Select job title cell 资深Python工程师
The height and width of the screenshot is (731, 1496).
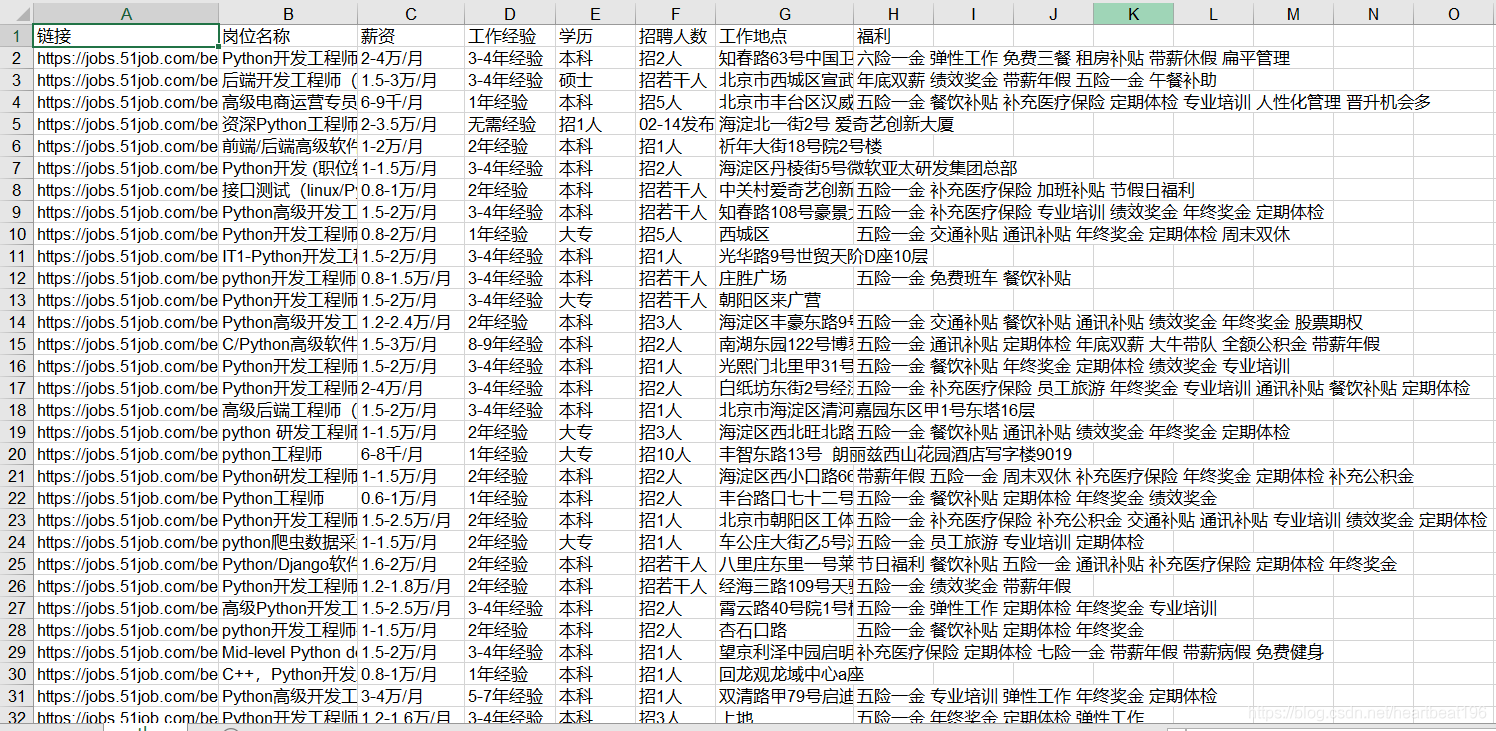pos(288,124)
